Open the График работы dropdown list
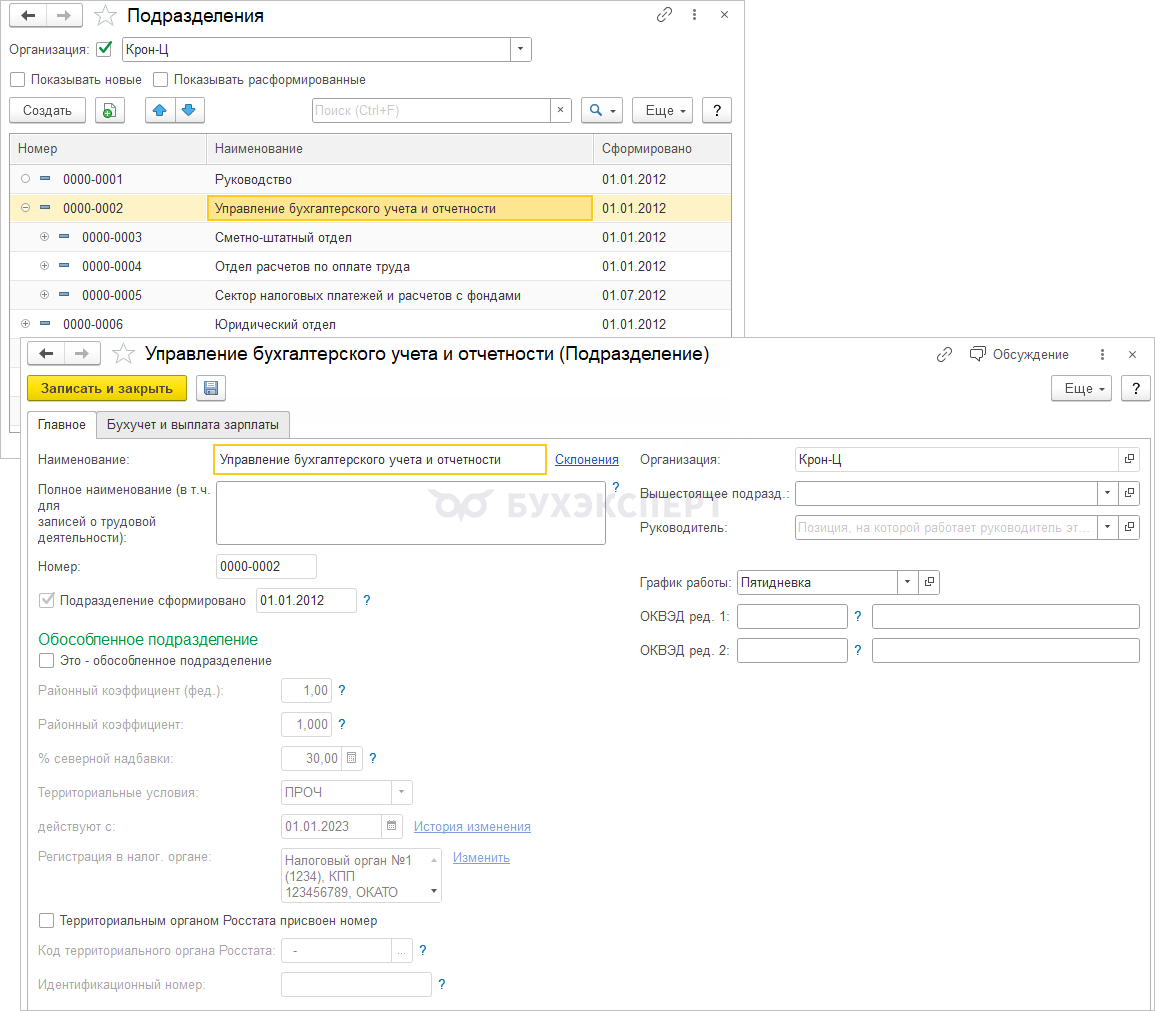The width and height of the screenshot is (1155, 1011). (907, 582)
